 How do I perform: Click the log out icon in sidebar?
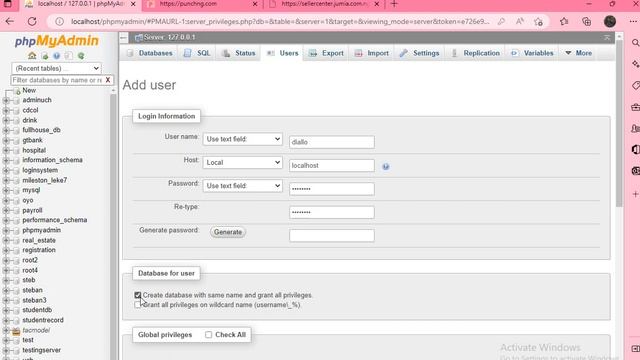click(44, 56)
